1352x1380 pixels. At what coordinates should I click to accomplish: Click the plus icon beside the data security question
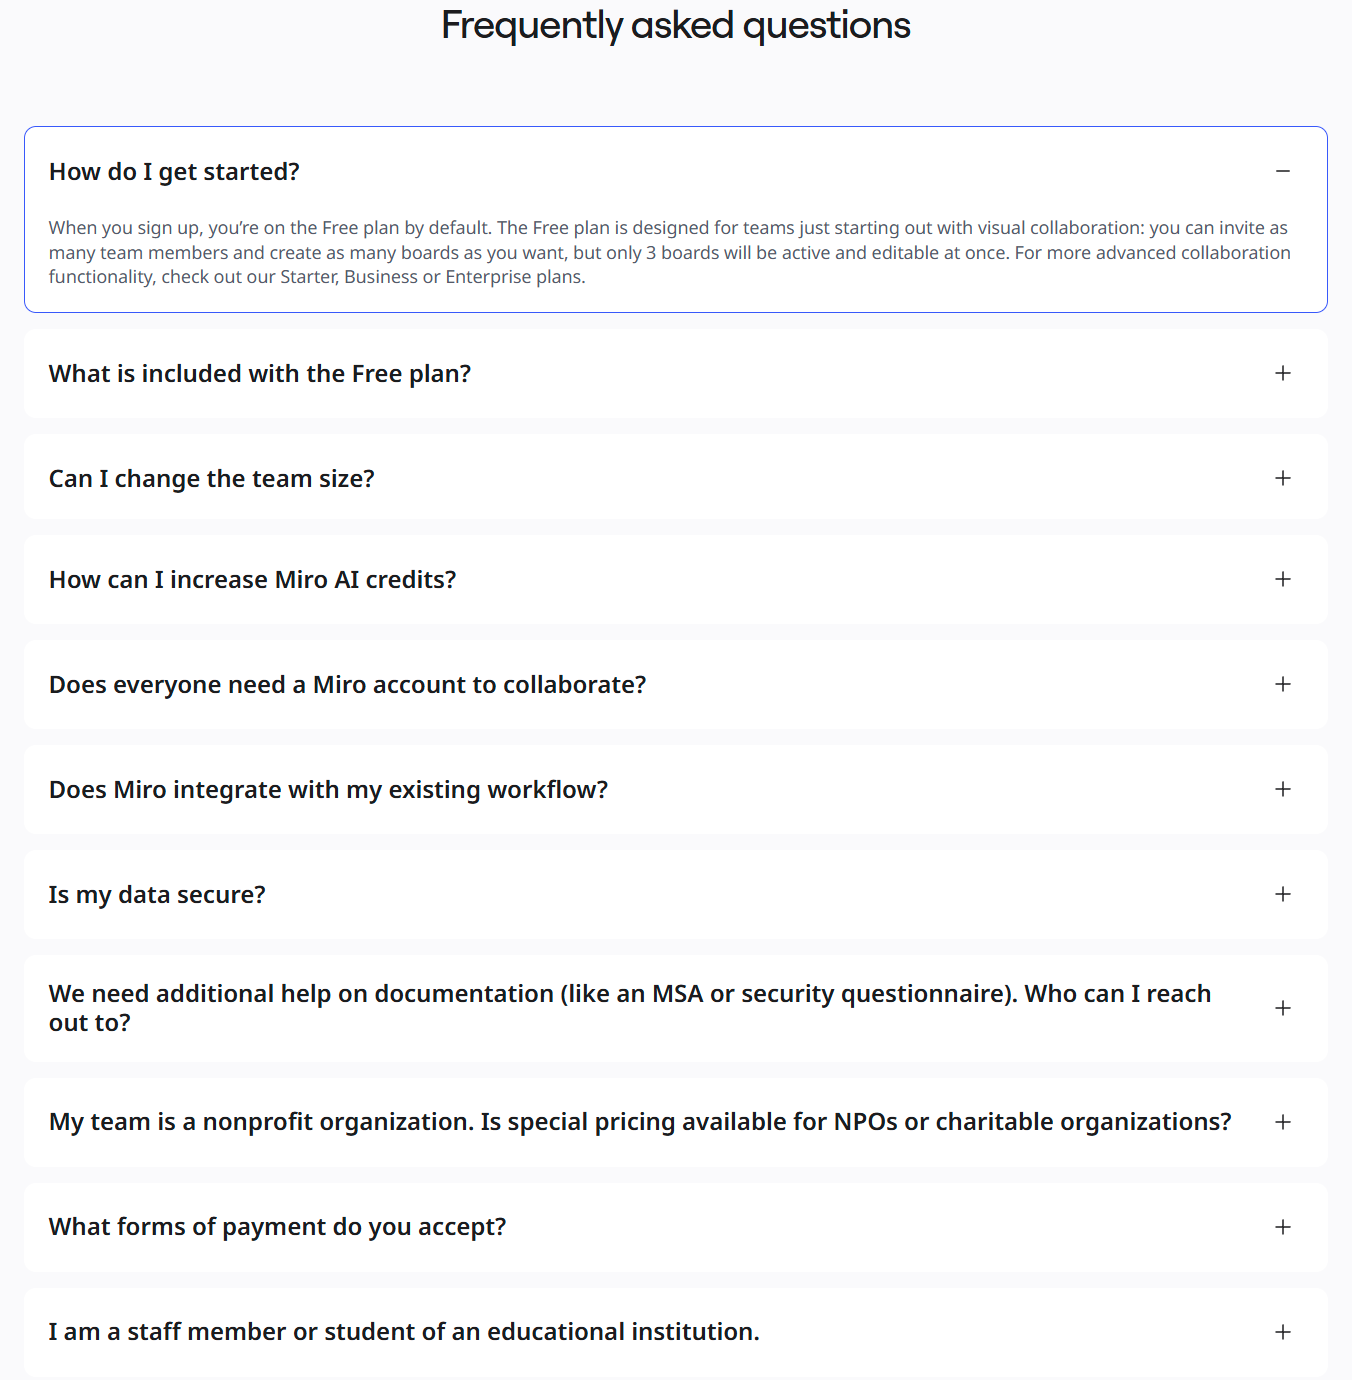point(1283,894)
